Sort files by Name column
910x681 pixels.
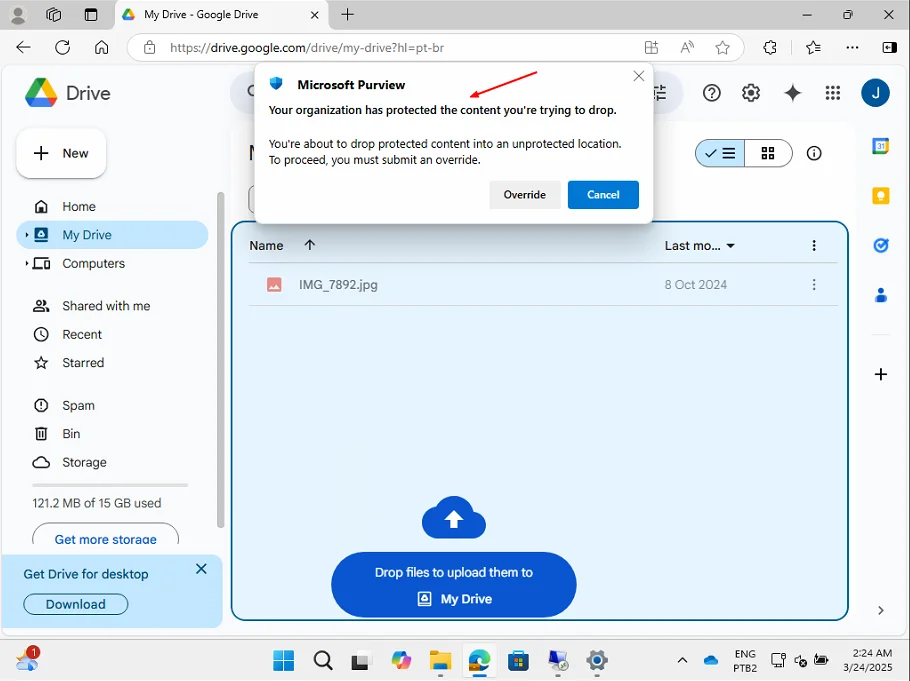coord(266,246)
